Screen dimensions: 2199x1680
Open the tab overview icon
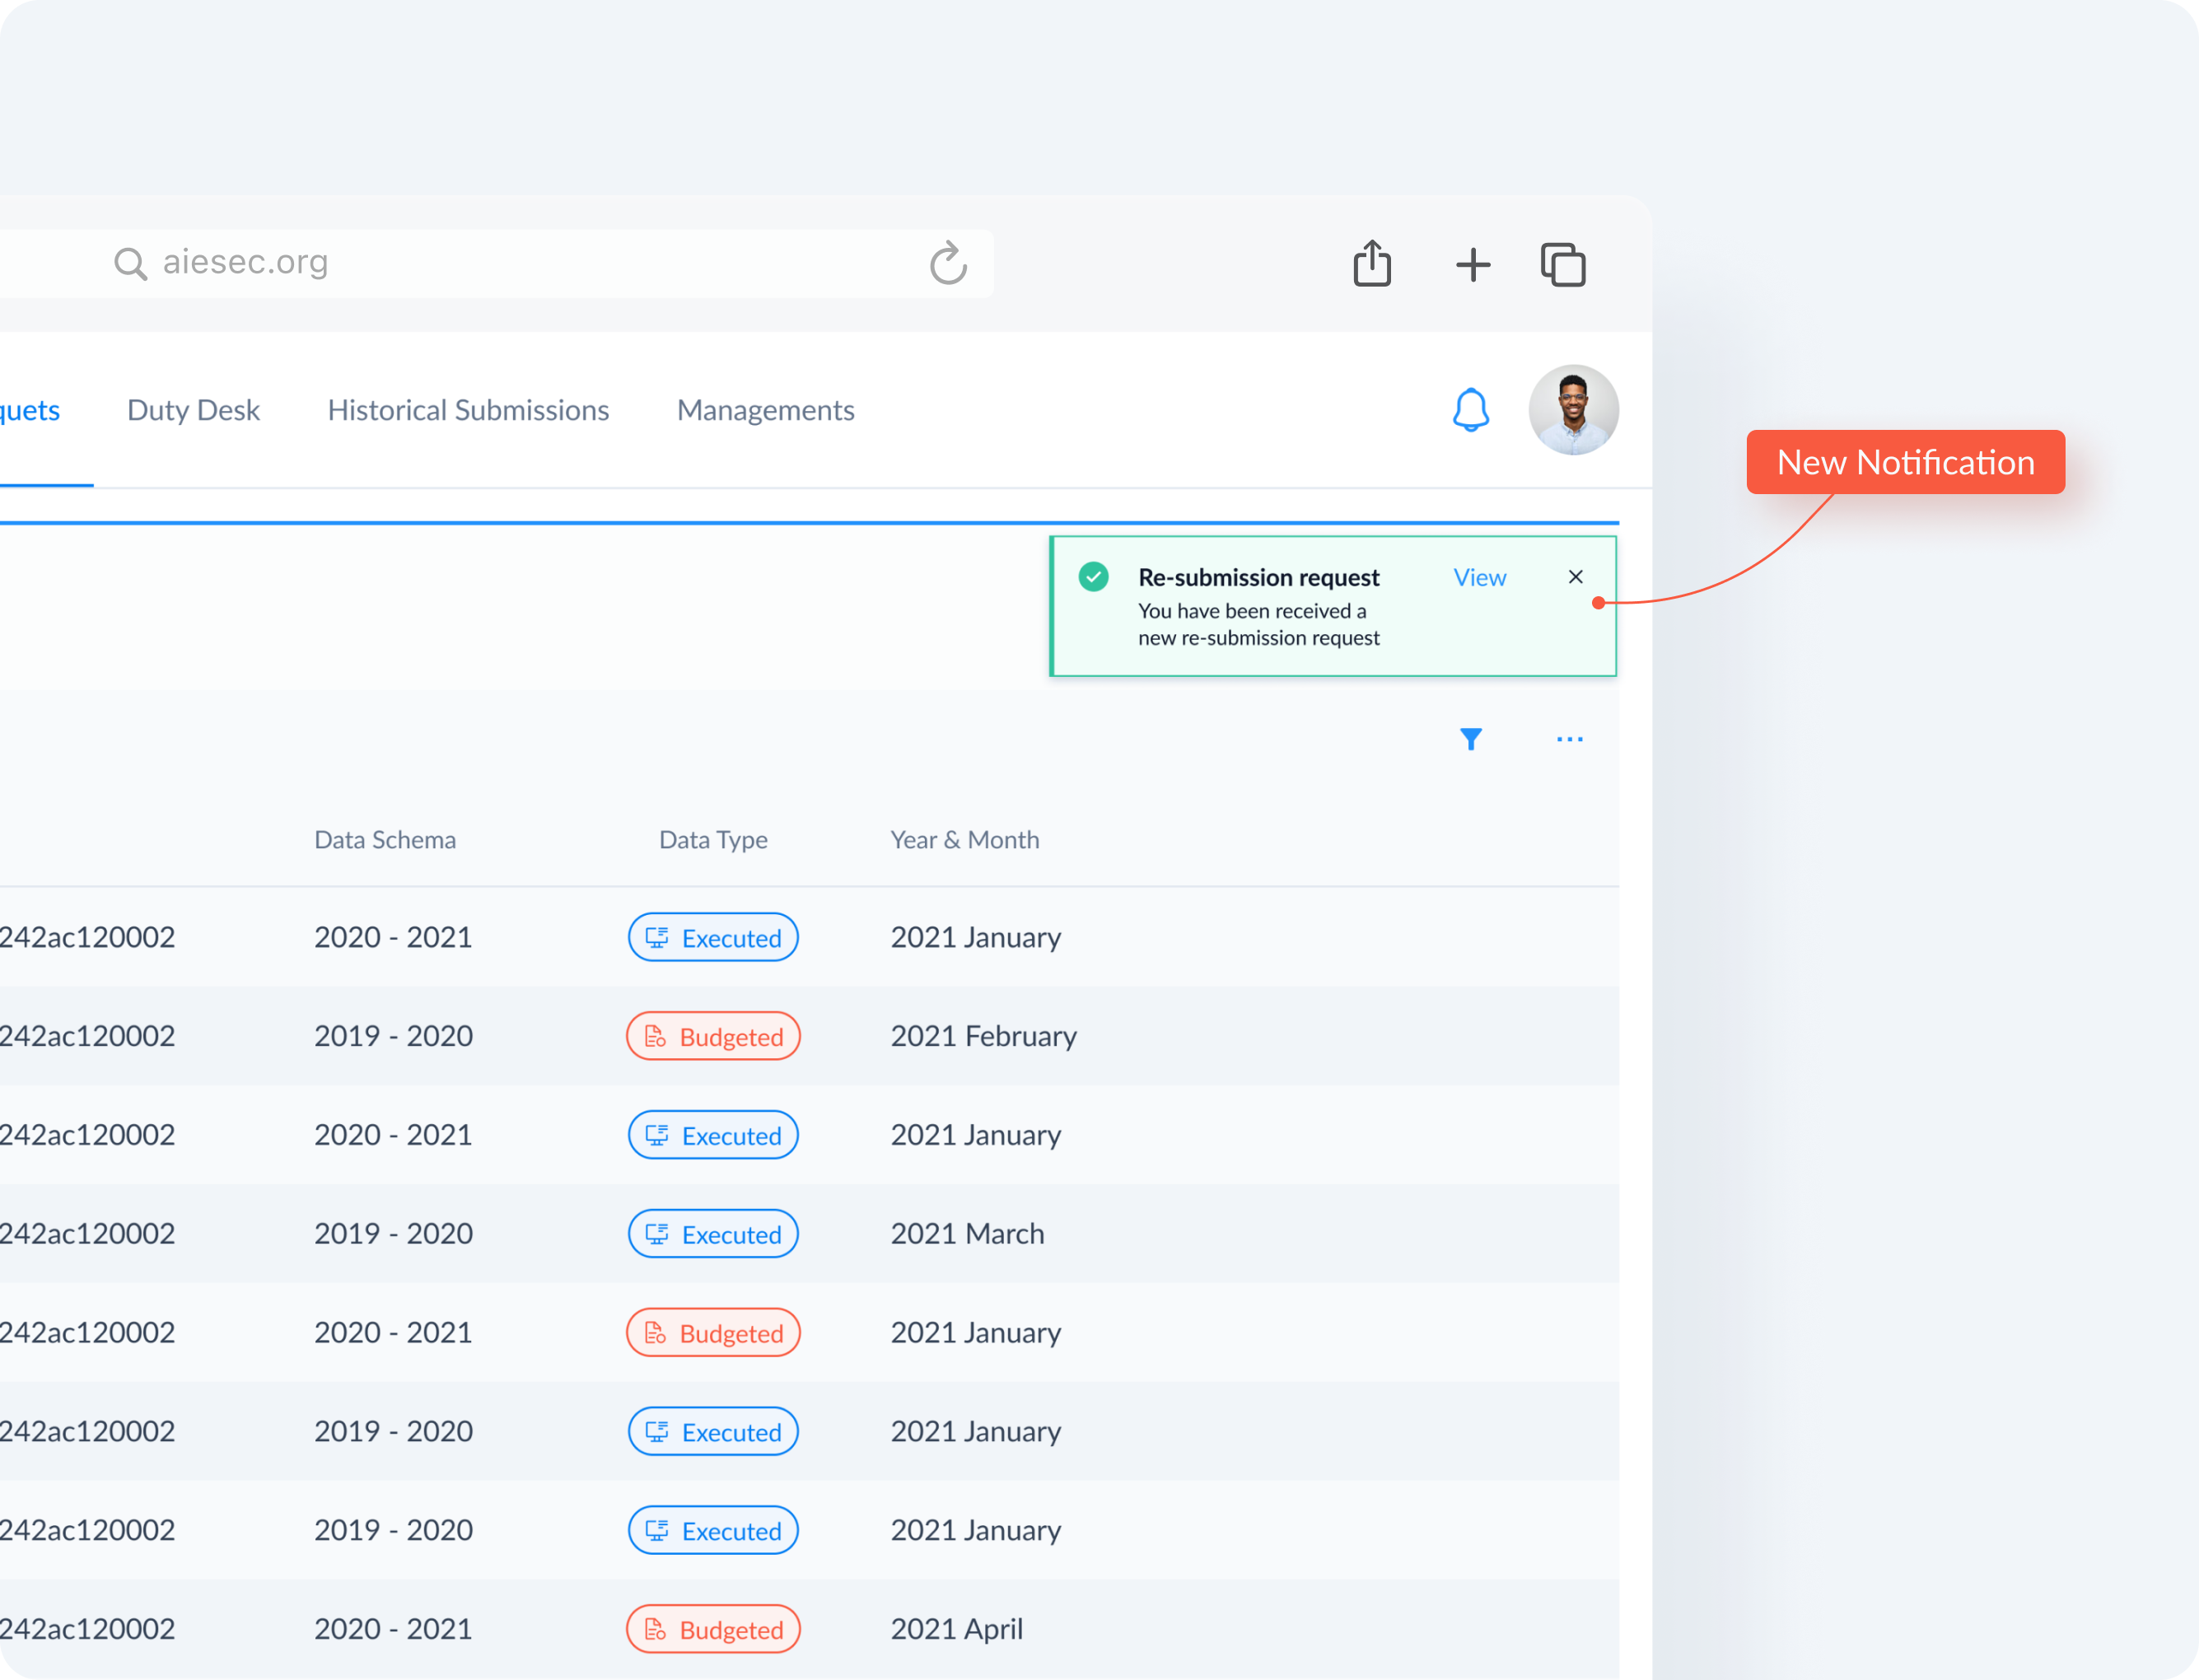point(1563,265)
